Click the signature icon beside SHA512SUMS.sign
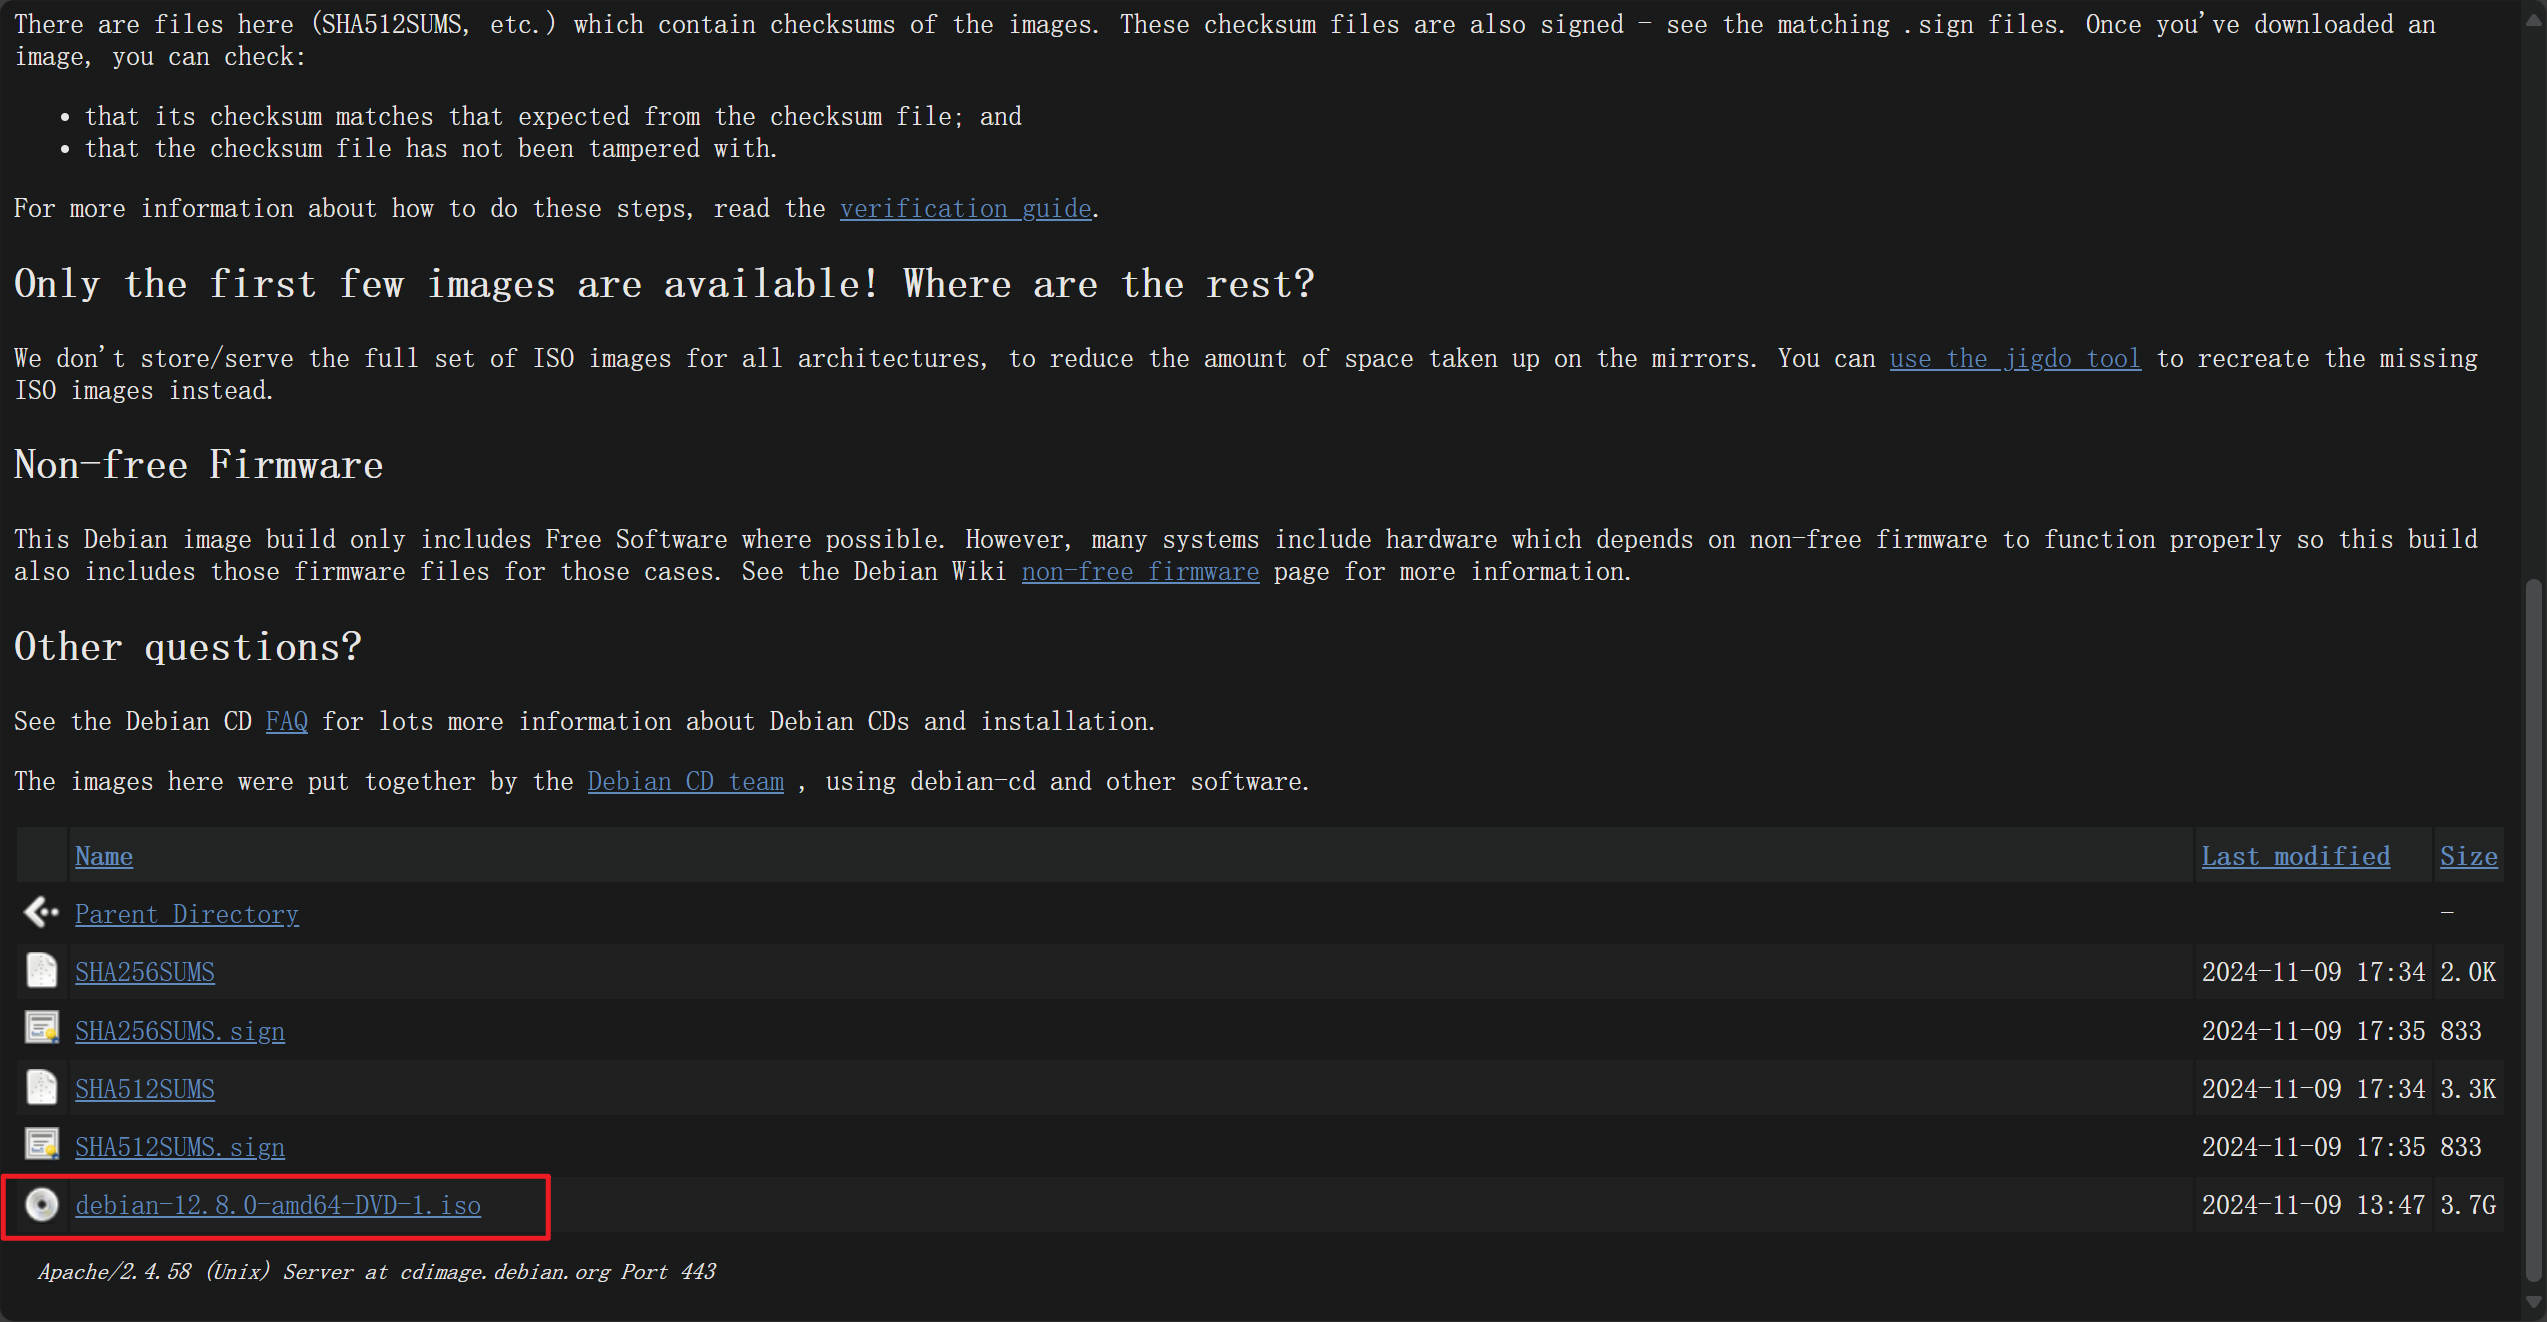The width and height of the screenshot is (2547, 1322). pos(41,1145)
